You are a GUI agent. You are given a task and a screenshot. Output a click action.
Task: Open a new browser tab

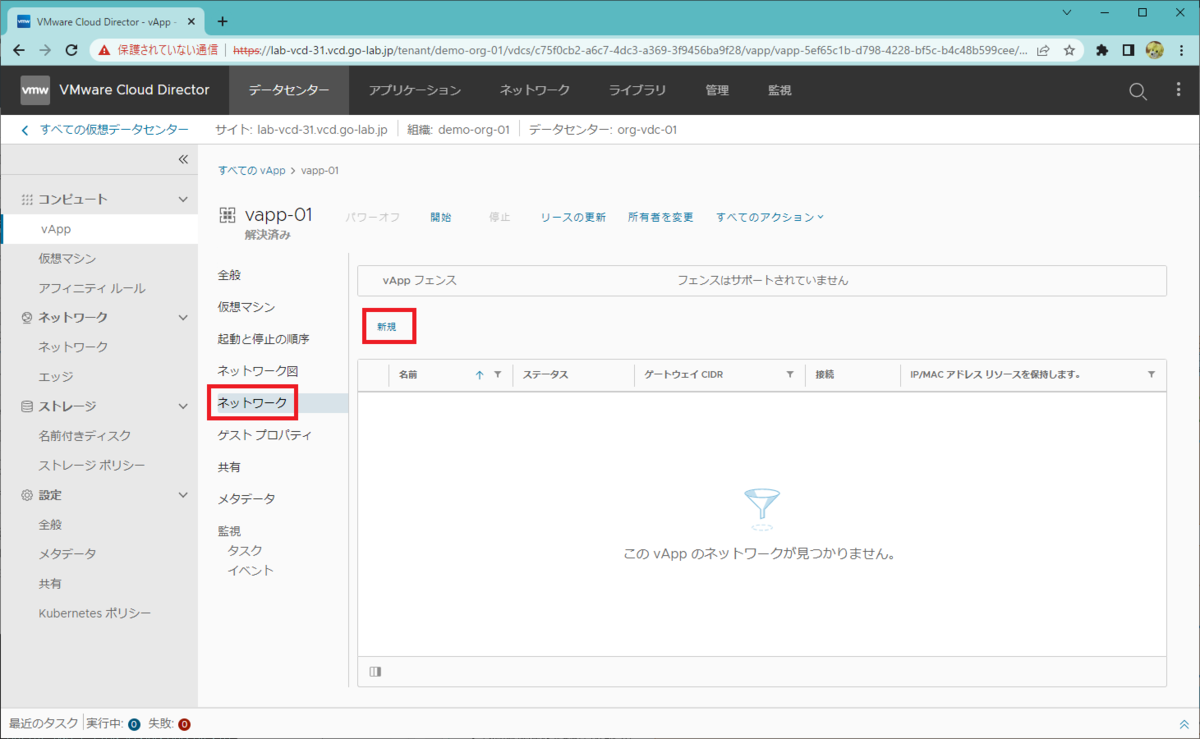pyautogui.click(x=222, y=20)
